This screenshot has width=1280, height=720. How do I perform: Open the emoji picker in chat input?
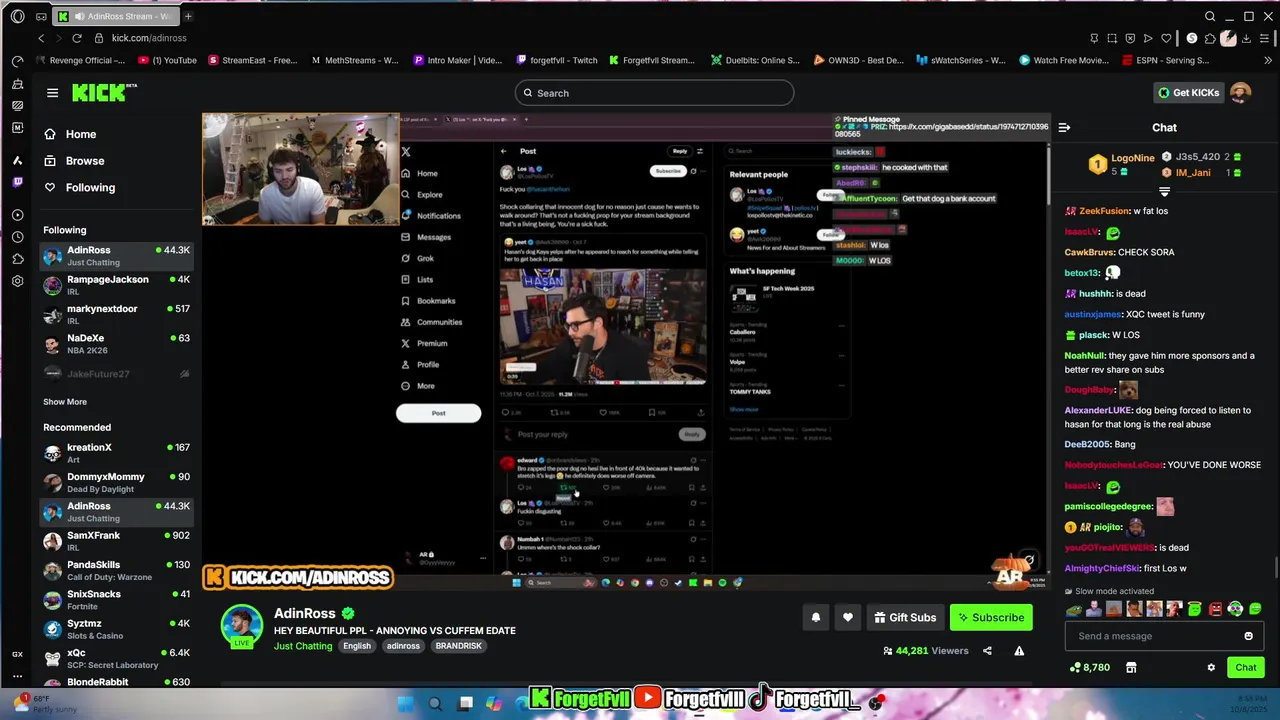coord(1248,636)
